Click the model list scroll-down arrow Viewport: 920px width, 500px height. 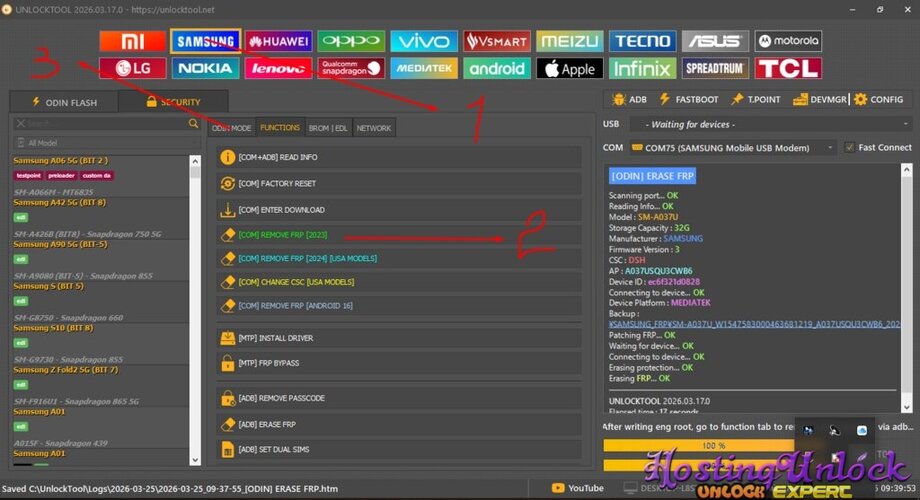(195, 460)
